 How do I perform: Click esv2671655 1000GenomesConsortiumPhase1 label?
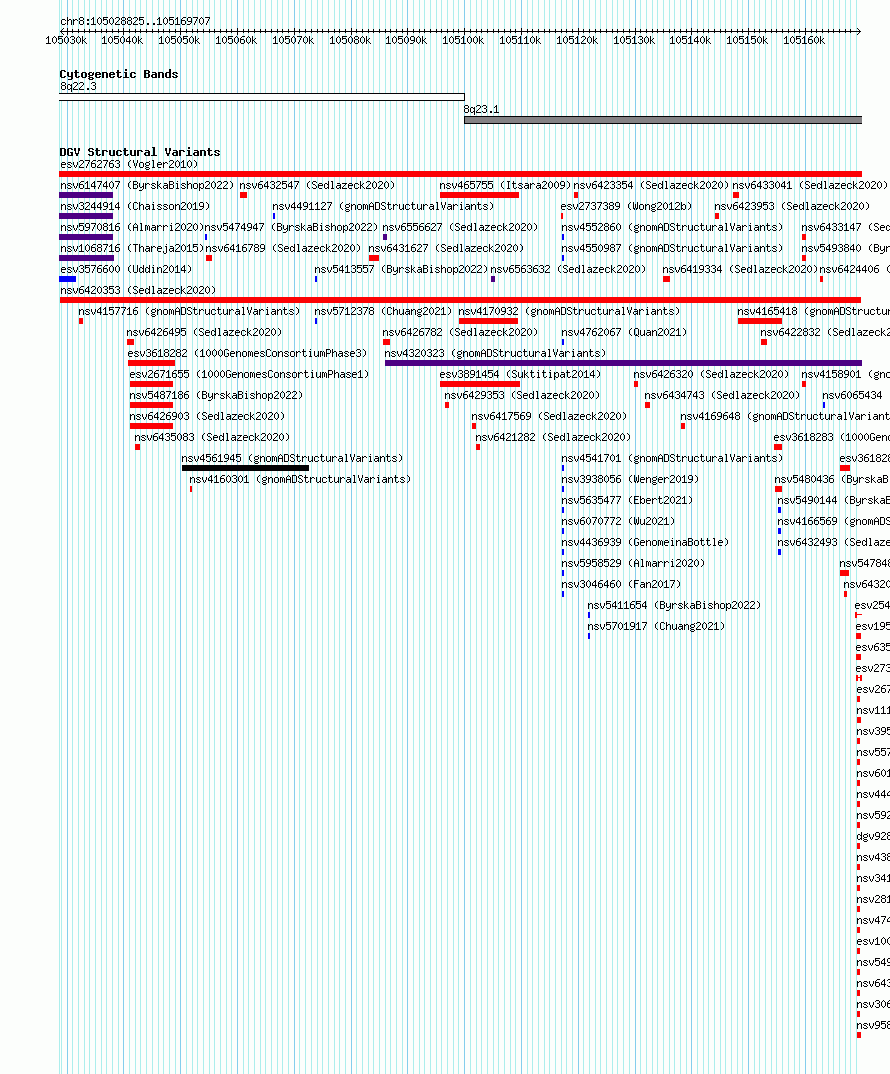(249, 375)
